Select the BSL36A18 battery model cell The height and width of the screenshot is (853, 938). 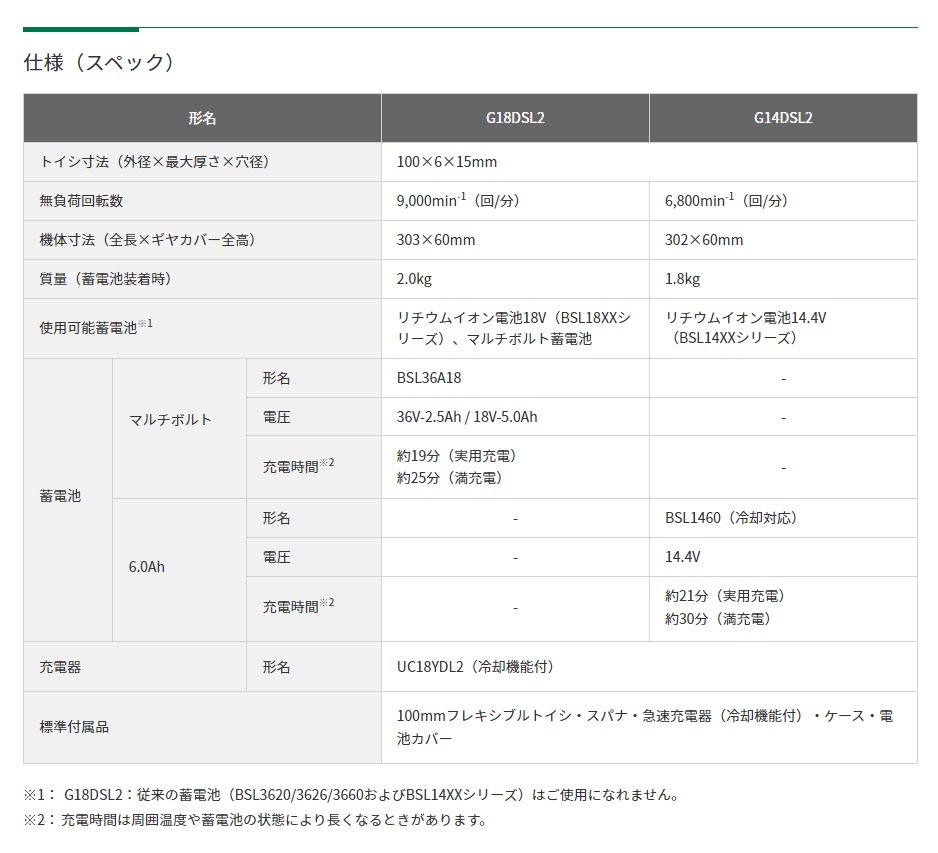tap(429, 379)
